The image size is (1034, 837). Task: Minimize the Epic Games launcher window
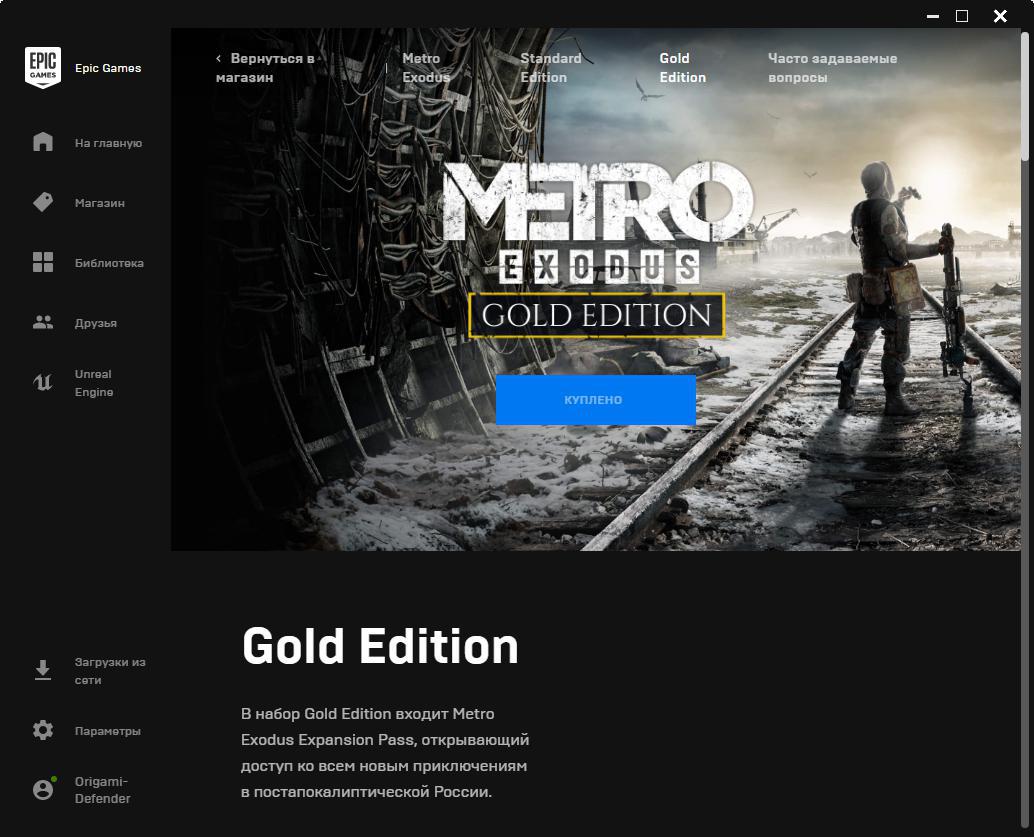pos(932,16)
